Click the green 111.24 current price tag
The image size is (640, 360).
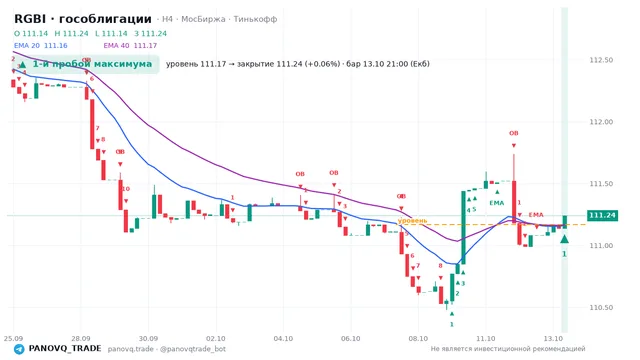click(602, 215)
